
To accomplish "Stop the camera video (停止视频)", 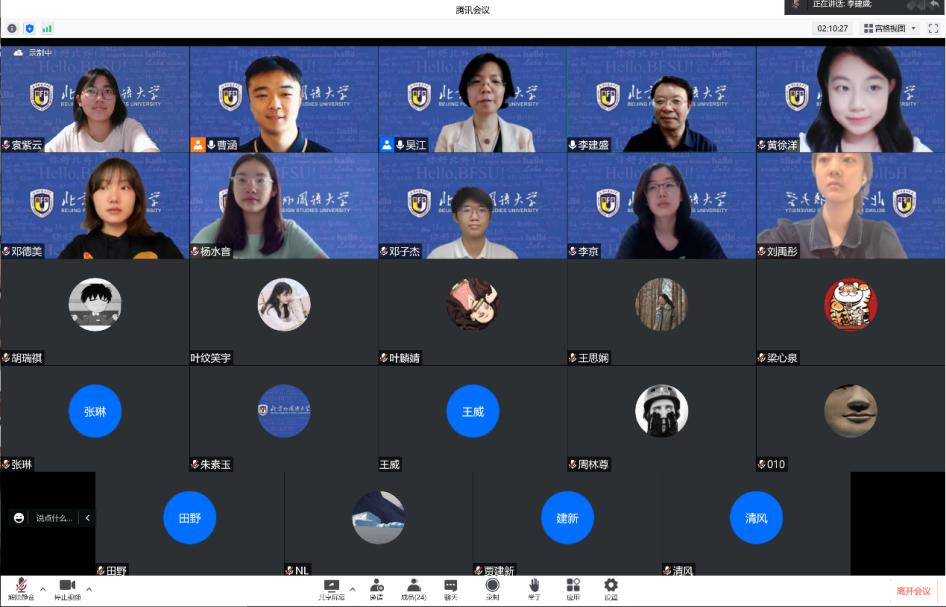I will pyautogui.click(x=67, y=588).
